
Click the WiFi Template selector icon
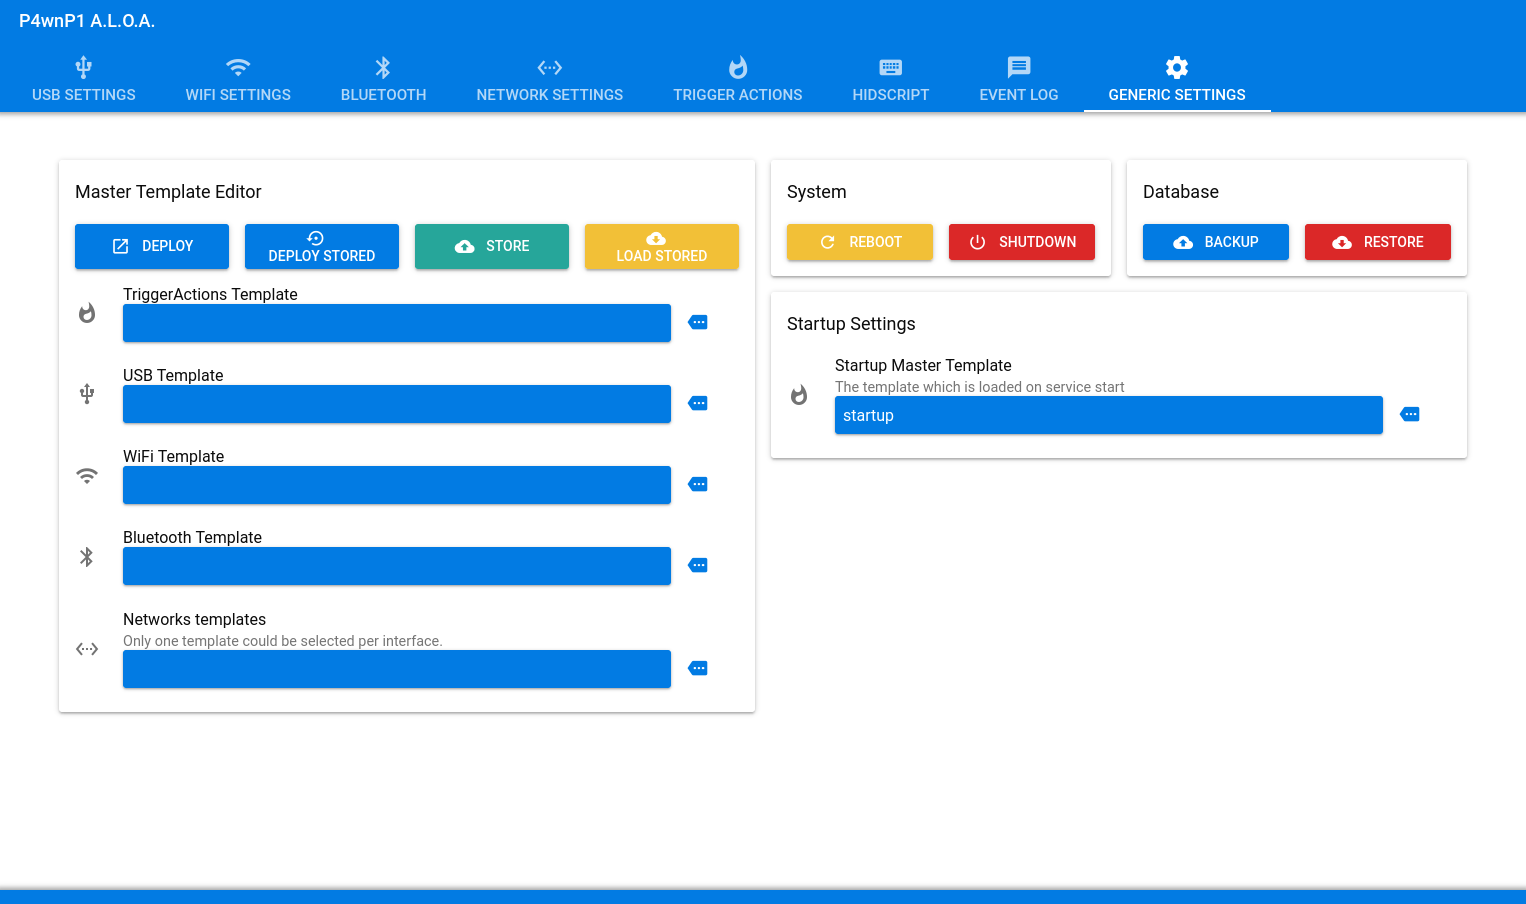pyautogui.click(x=698, y=484)
